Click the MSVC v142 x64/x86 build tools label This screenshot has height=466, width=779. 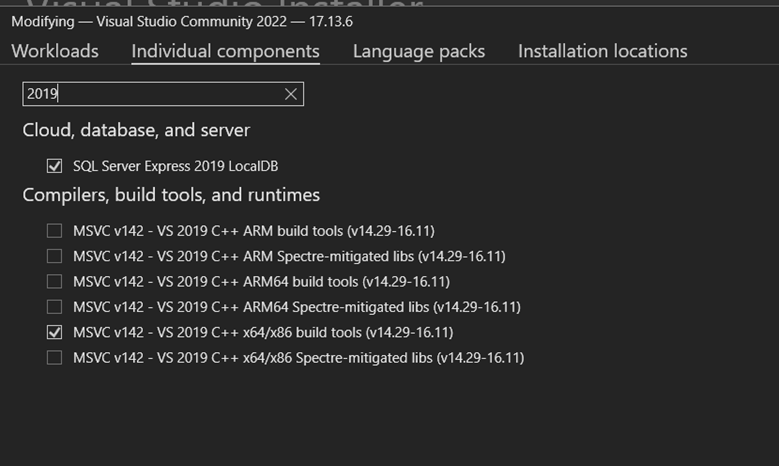(x=263, y=332)
